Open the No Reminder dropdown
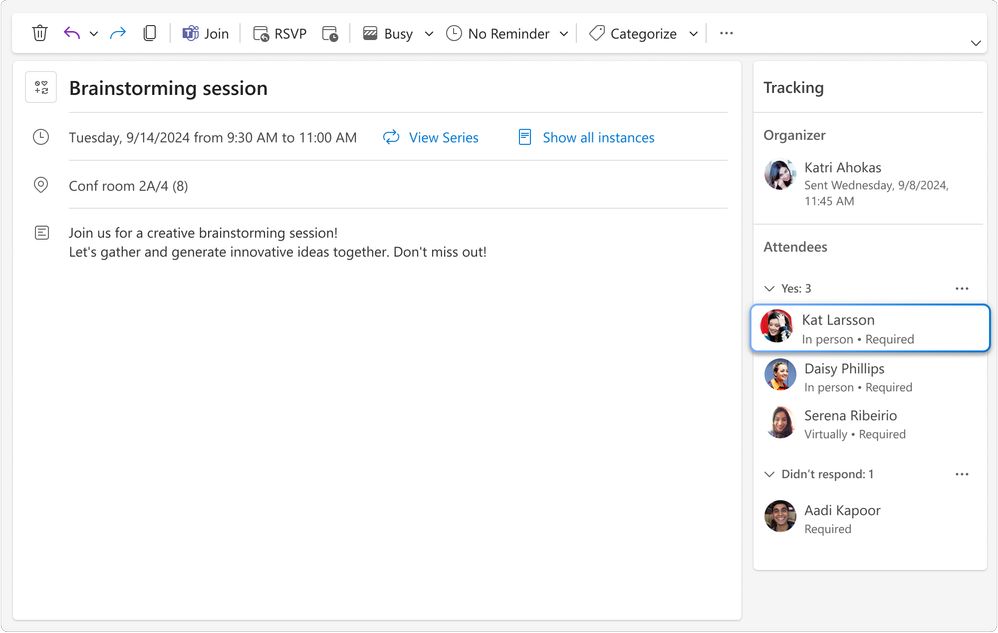The image size is (998, 633). [566, 33]
